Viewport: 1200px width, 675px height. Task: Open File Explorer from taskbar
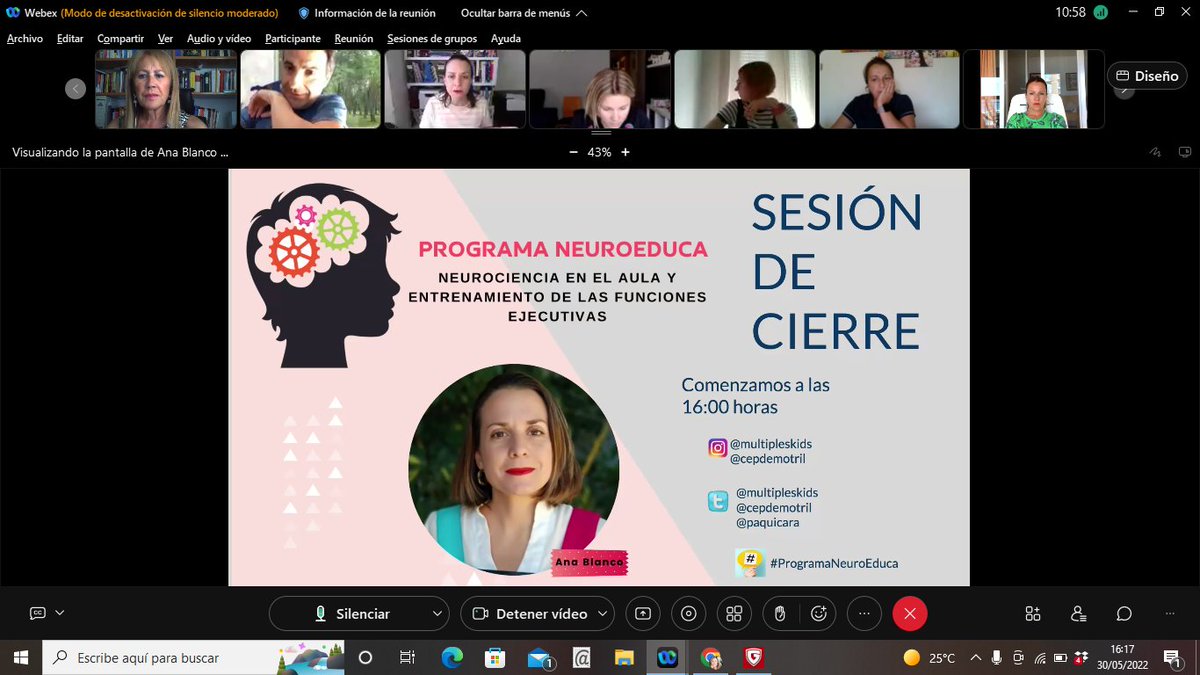click(x=624, y=657)
